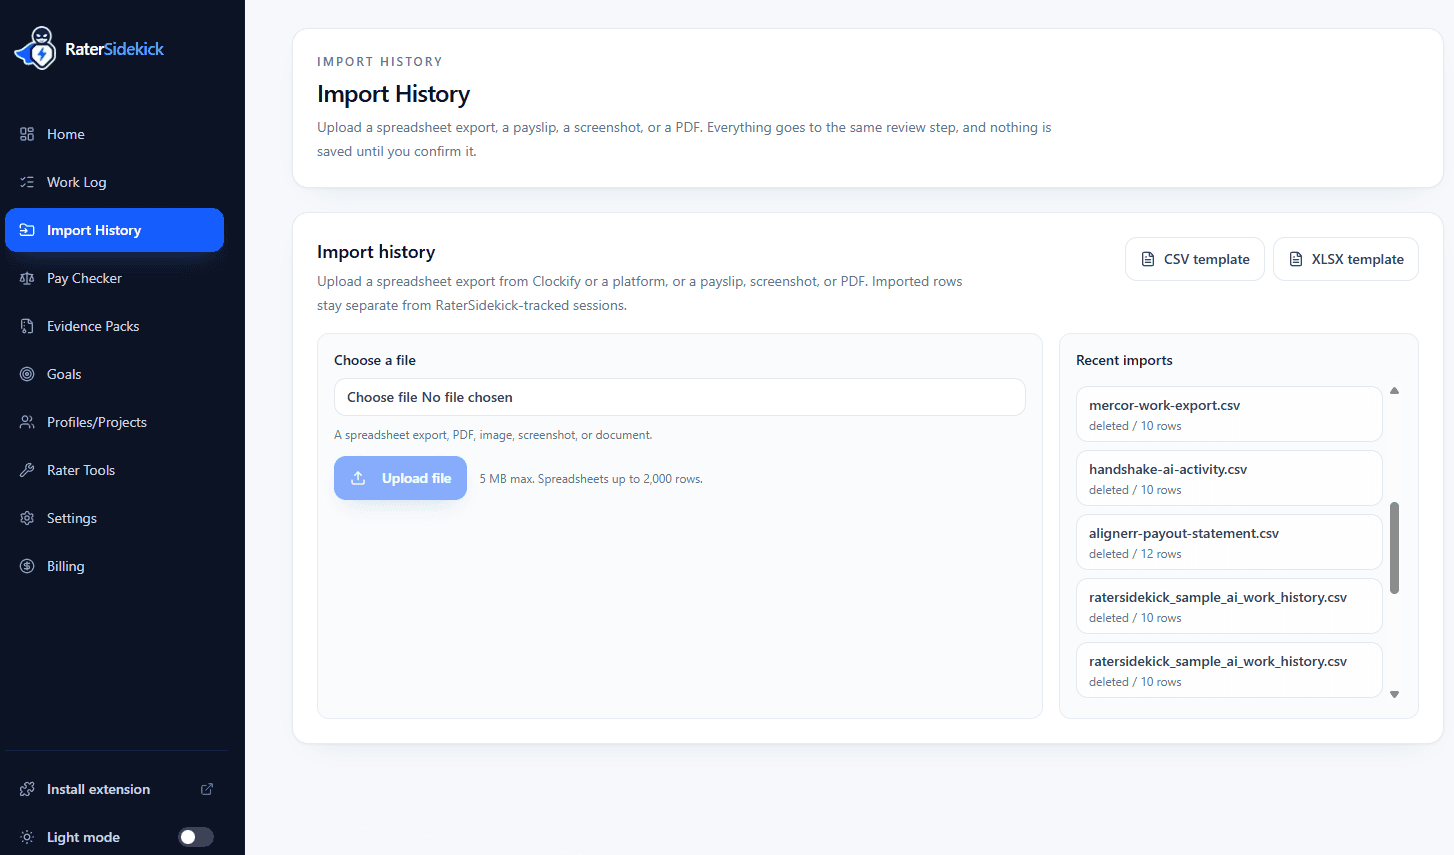Screen dimensions: 1454x855
Task: Open the Goals section
Action: (x=114, y=374)
